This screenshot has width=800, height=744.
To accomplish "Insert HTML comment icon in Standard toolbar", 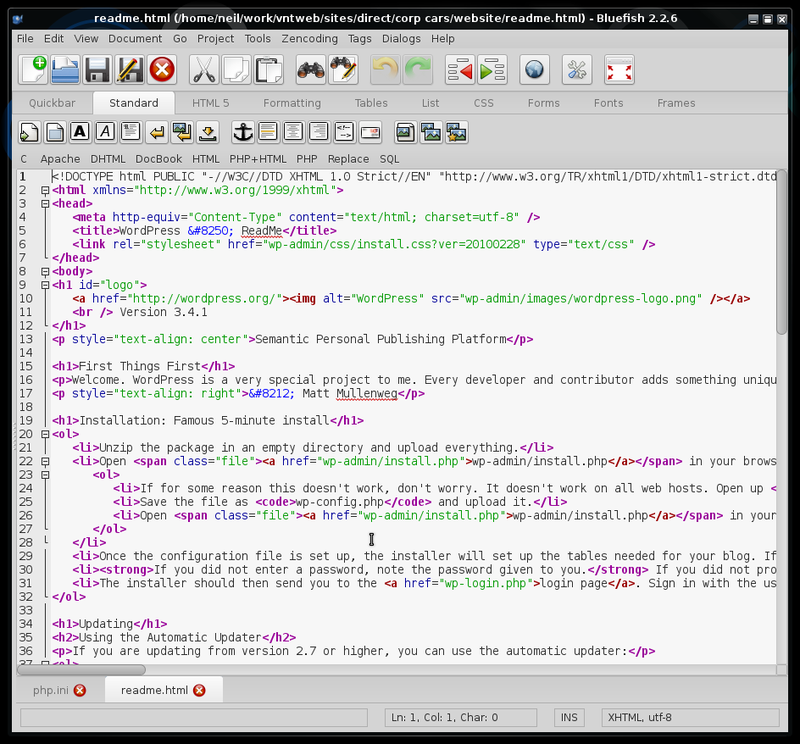I will (x=344, y=132).
